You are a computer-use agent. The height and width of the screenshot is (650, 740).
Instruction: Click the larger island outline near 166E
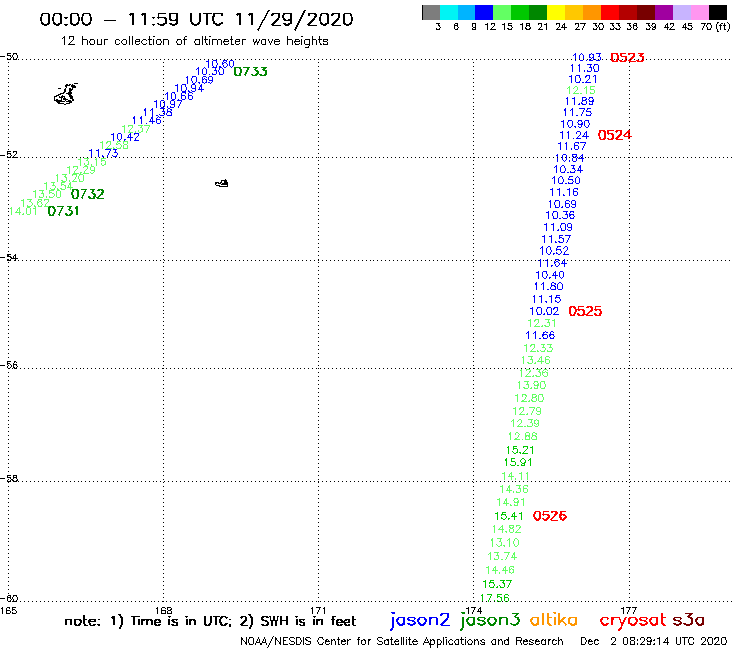coord(66,94)
